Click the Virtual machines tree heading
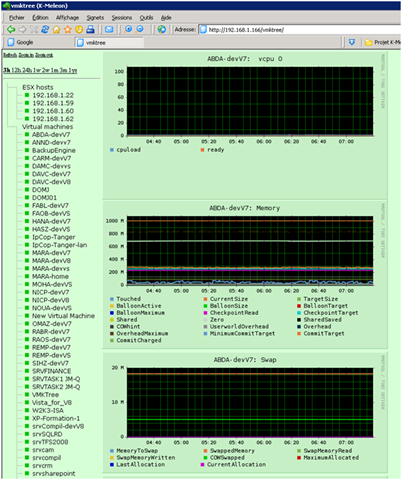Screen dimensions: 402x480 coord(47,127)
